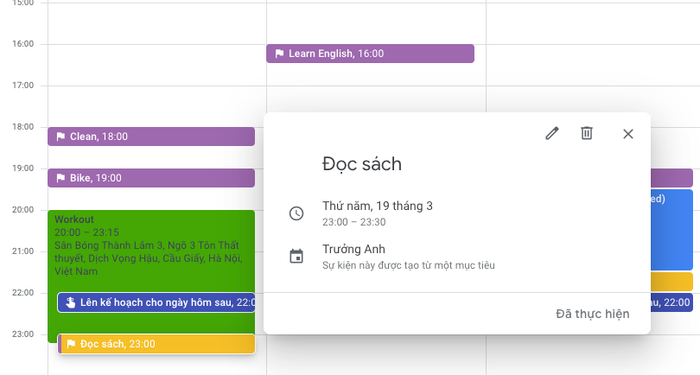This screenshot has height=375, width=700.
Task: Click the Đọc sách popup title
Action: [x=362, y=164]
